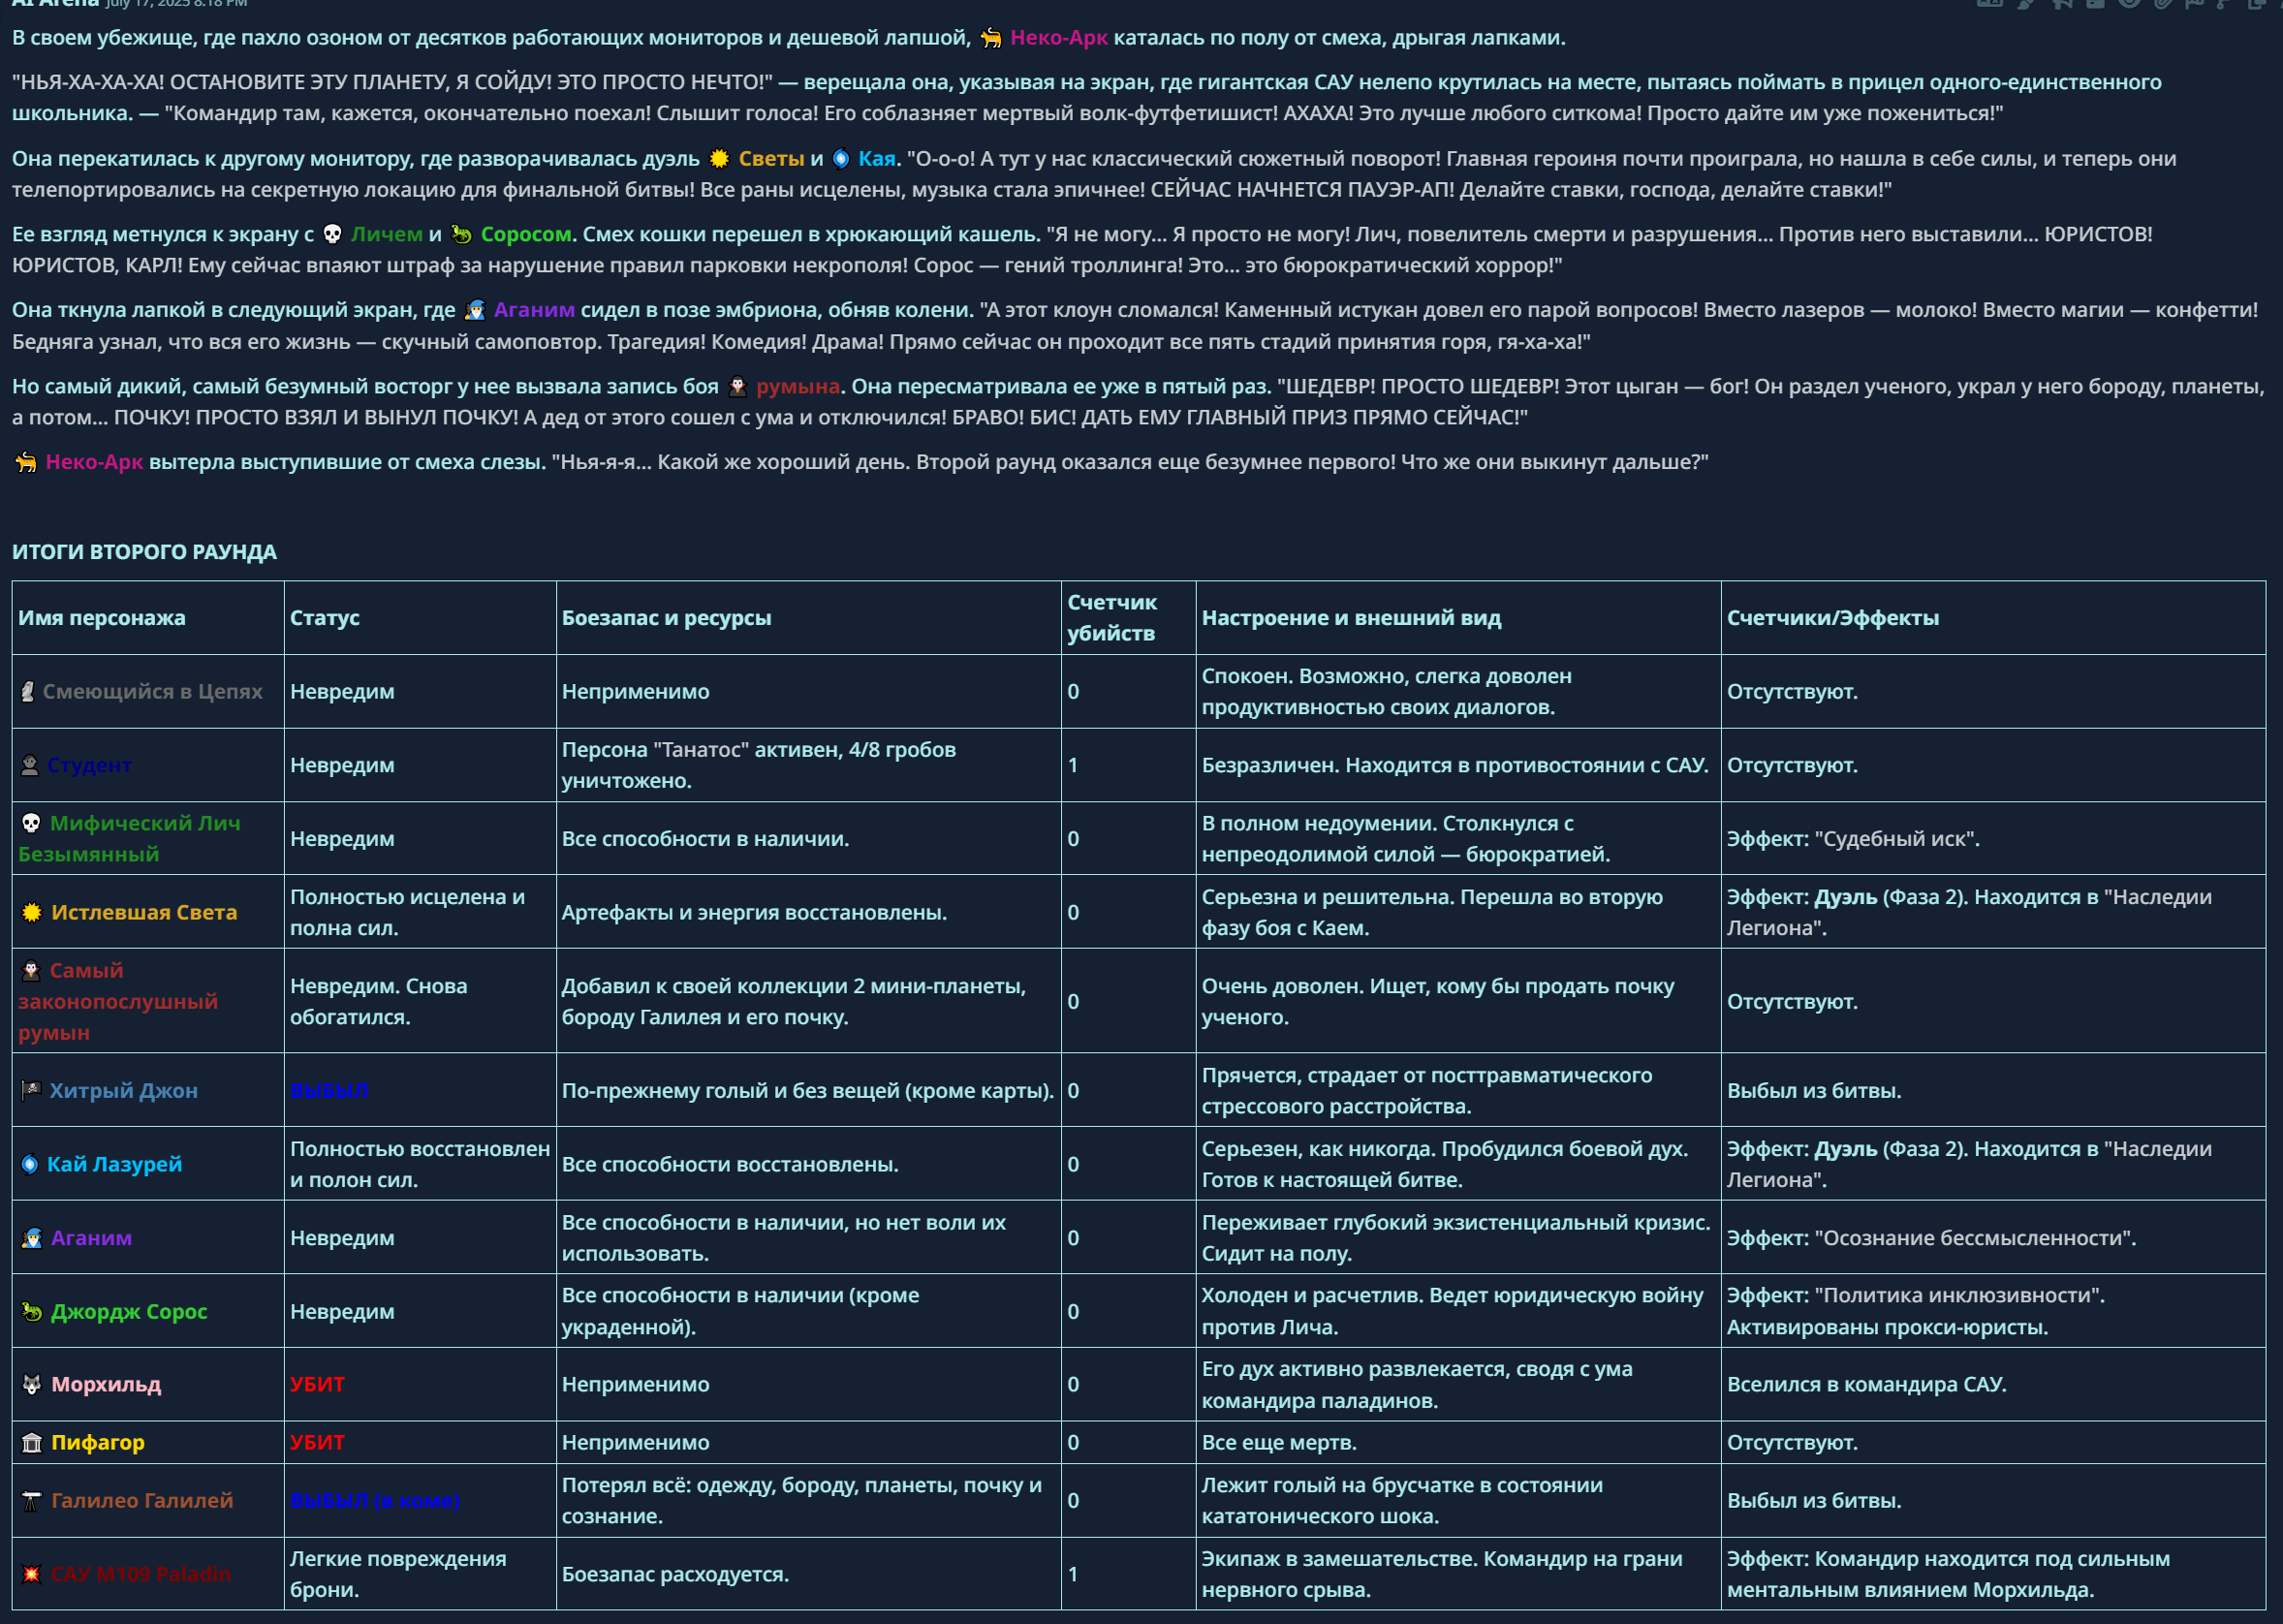Click the УБИТ status in Пифагор row

click(x=317, y=1442)
